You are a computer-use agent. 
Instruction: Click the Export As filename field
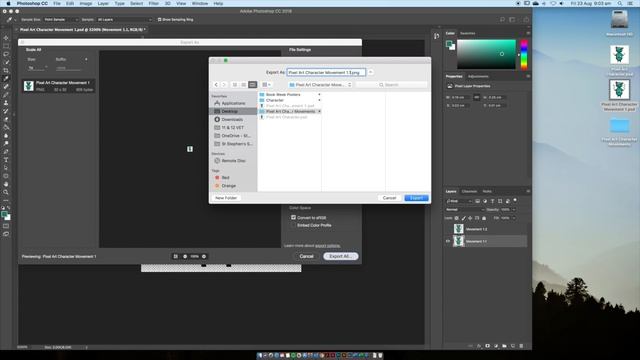tap(326, 72)
